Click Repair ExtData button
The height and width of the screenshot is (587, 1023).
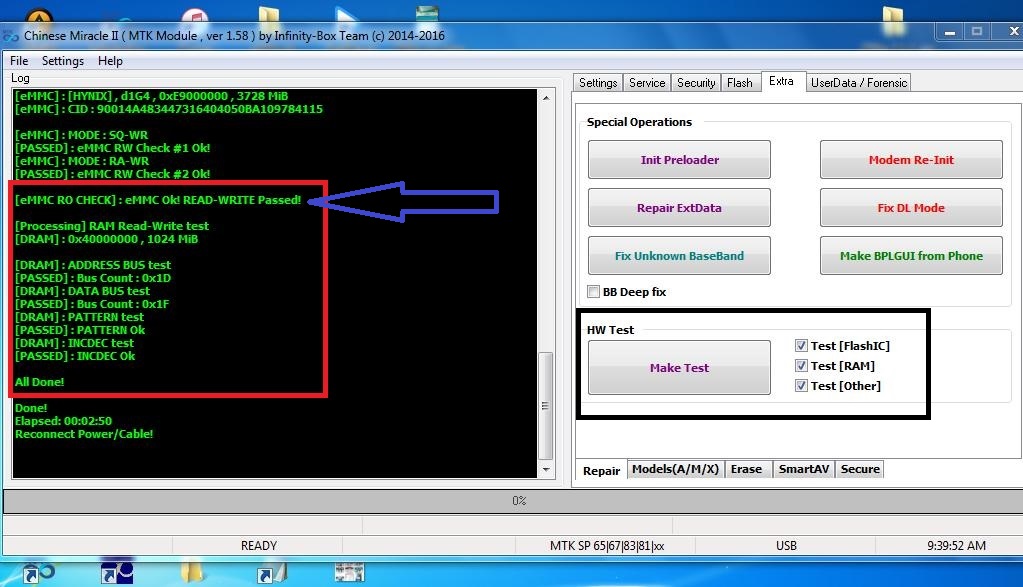tap(679, 208)
